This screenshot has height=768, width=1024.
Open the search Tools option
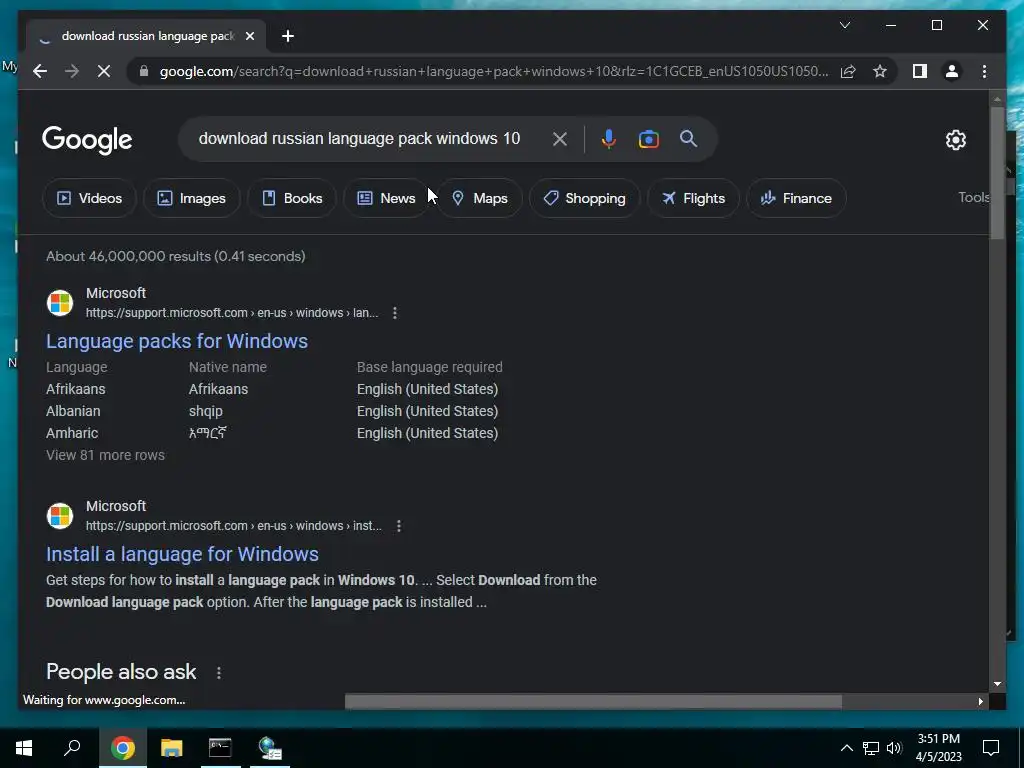tap(973, 197)
